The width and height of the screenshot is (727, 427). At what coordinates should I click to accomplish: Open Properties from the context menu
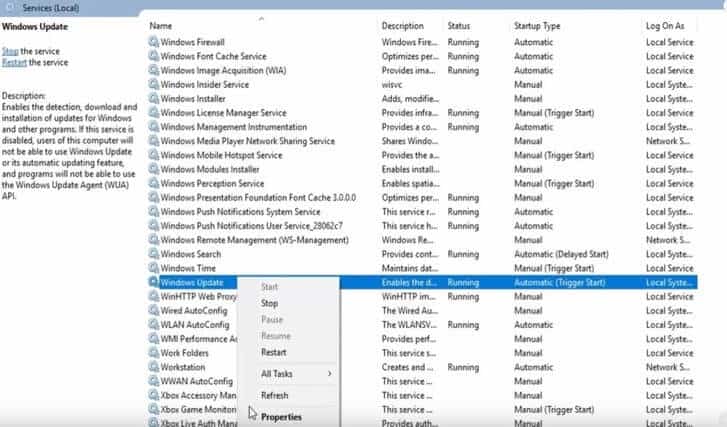pos(281,417)
